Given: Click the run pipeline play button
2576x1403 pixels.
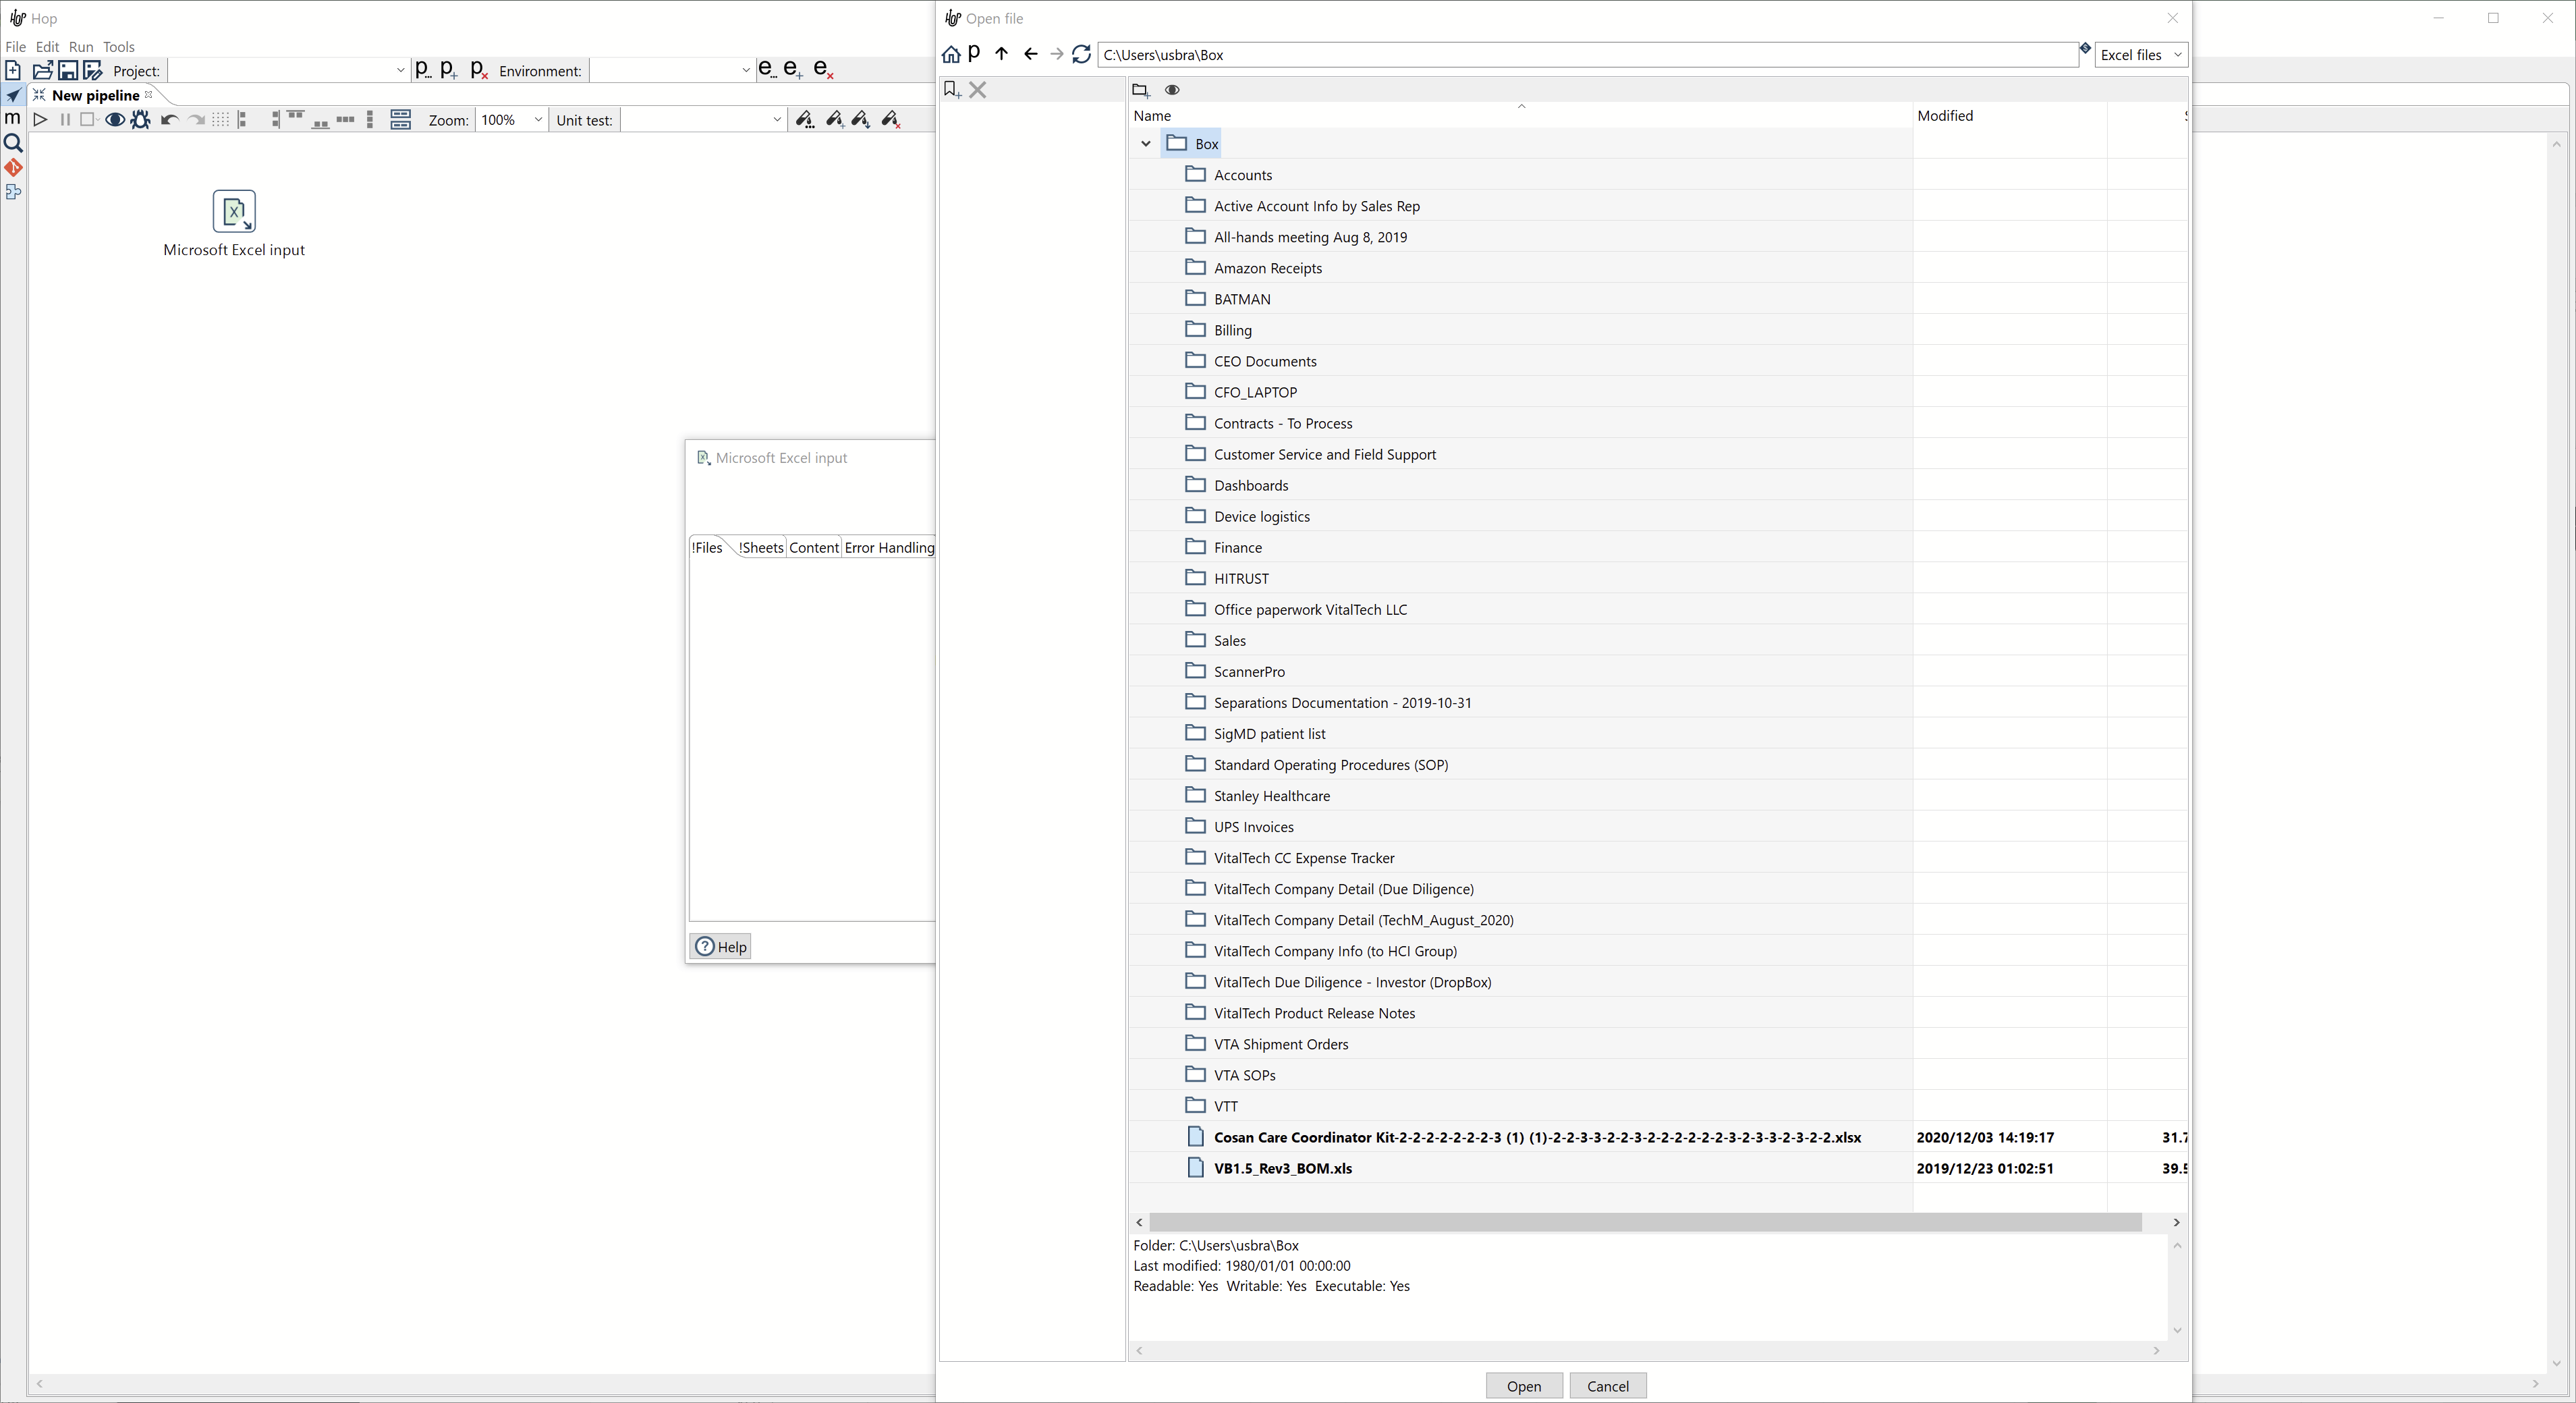Looking at the screenshot, I should 40,120.
